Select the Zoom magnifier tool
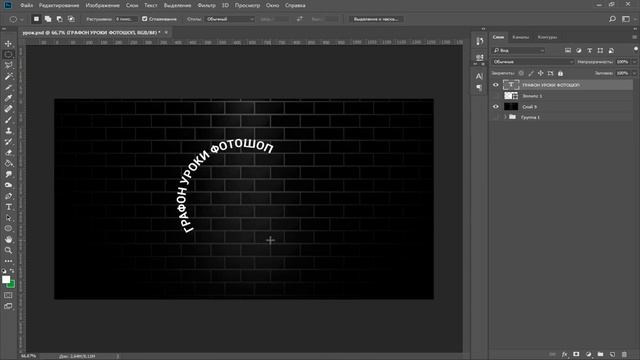The height and width of the screenshot is (360, 640). 8,250
